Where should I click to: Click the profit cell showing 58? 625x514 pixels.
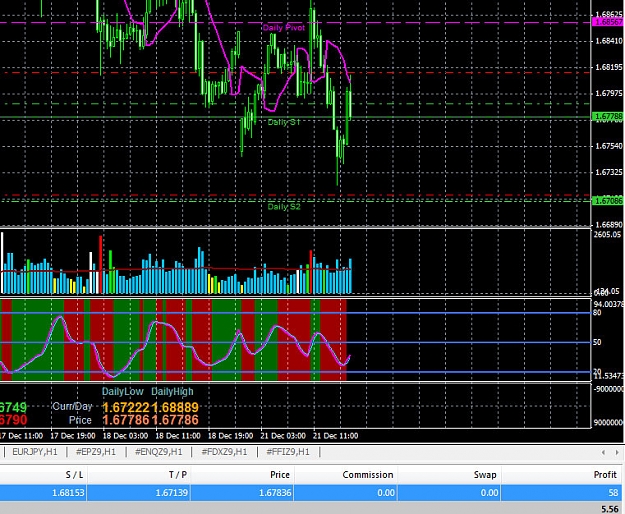pos(613,493)
